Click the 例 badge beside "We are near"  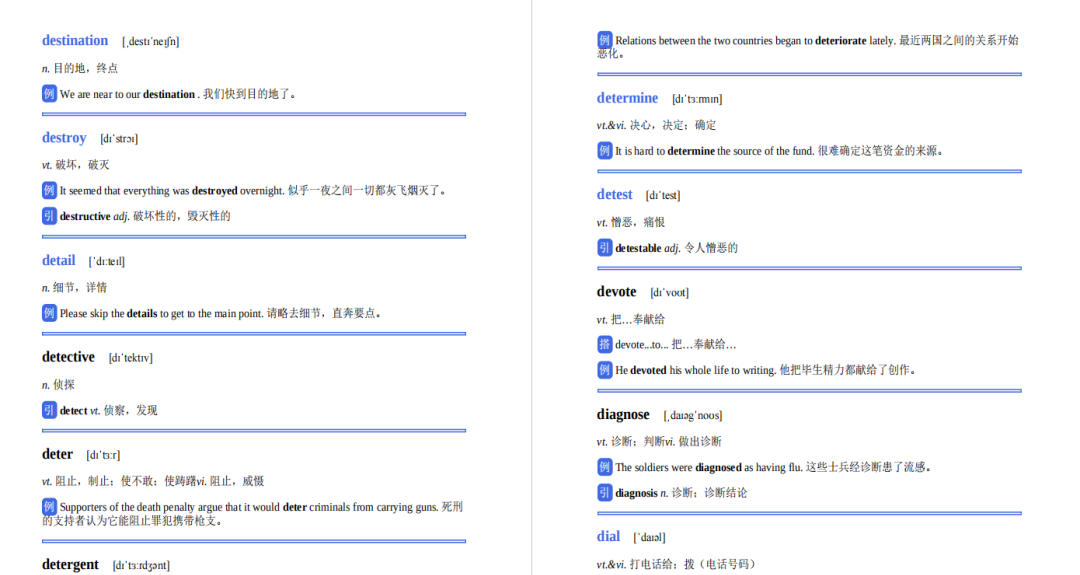[x=49, y=94]
